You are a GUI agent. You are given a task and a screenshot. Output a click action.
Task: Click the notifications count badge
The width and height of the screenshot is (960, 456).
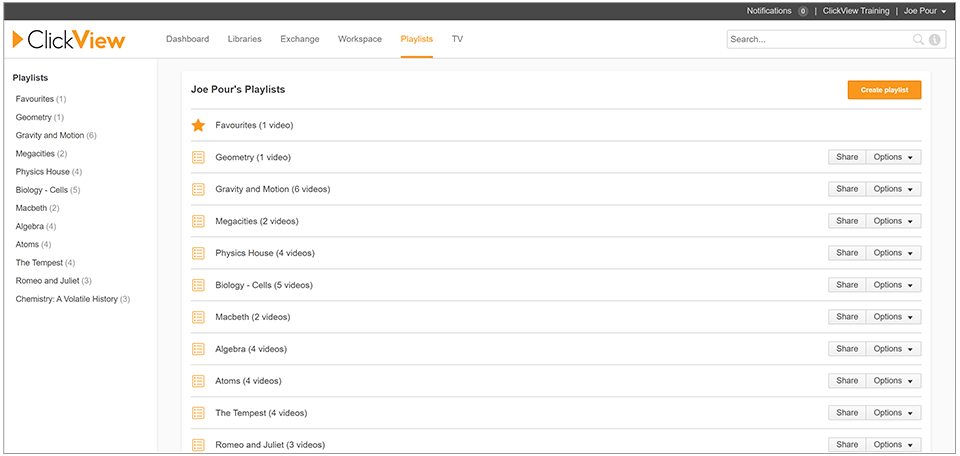point(802,11)
